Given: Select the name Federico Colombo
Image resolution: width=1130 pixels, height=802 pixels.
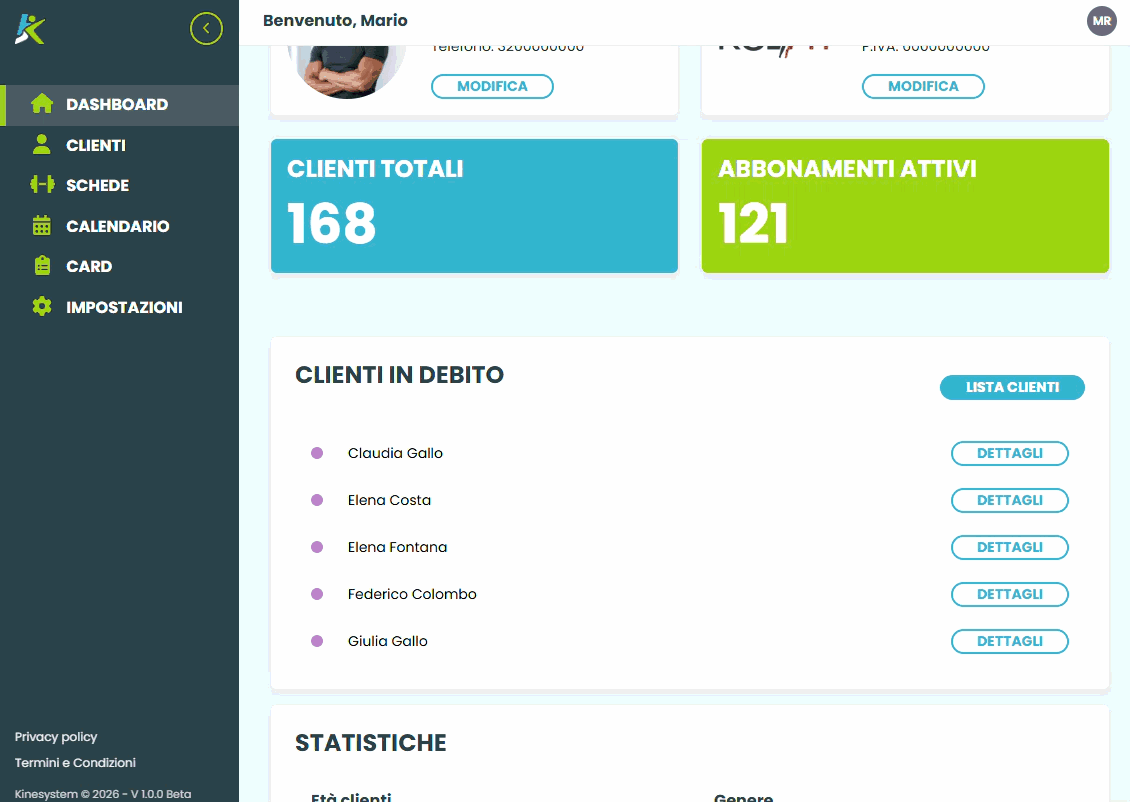Looking at the screenshot, I should pyautogui.click(x=412, y=594).
